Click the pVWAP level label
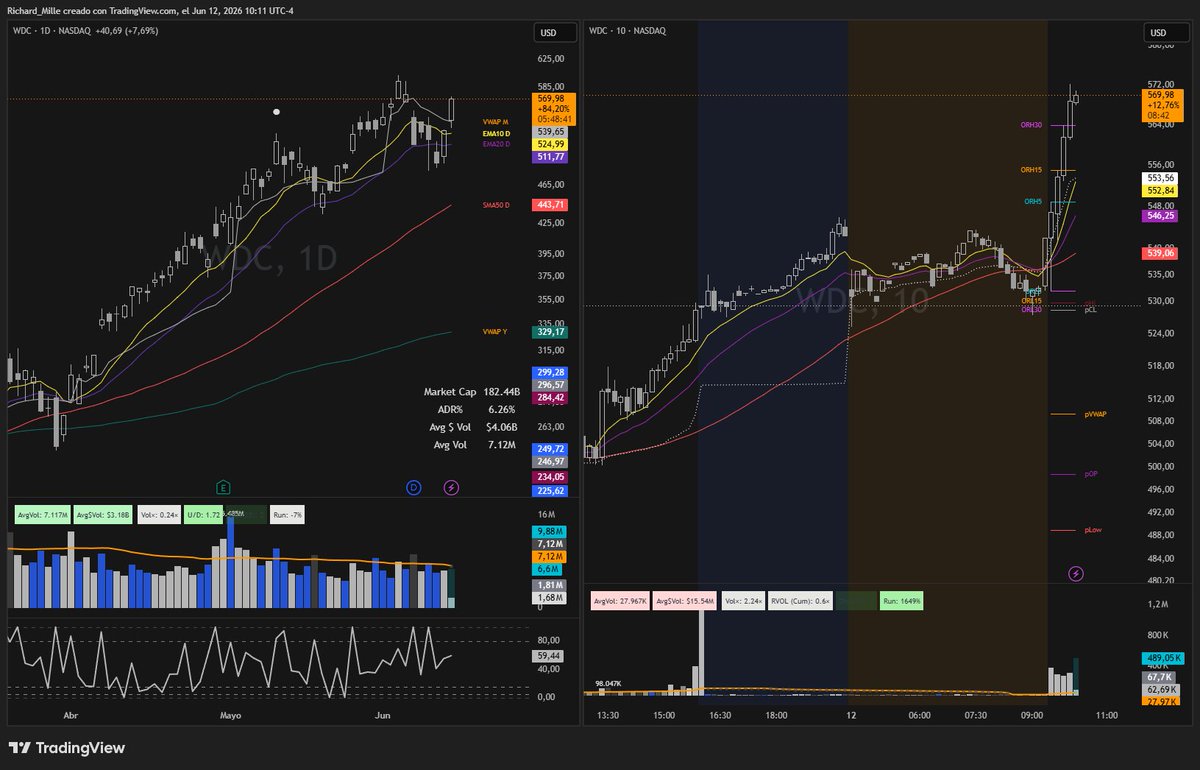This screenshot has width=1200, height=770. point(1094,413)
